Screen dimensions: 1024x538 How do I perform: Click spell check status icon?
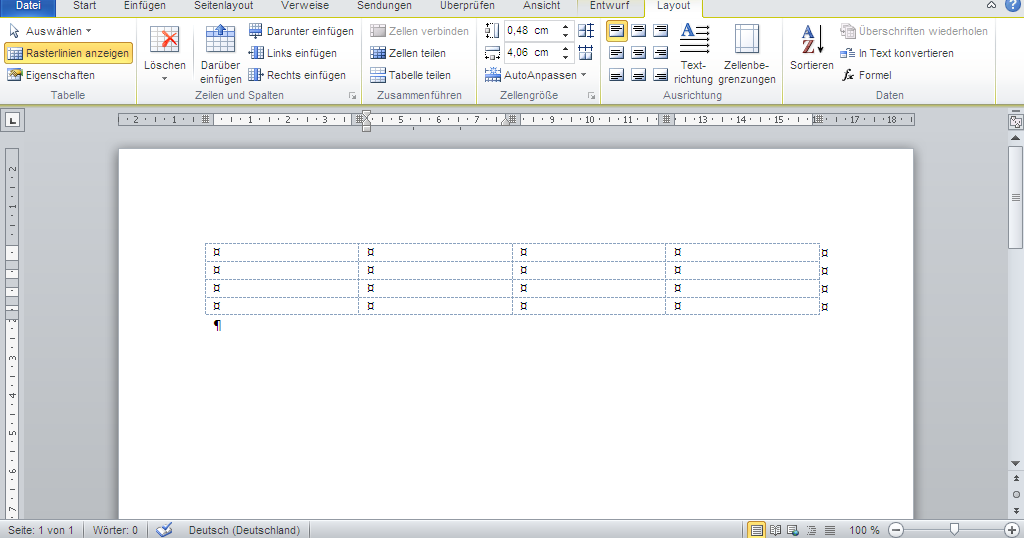(x=164, y=530)
